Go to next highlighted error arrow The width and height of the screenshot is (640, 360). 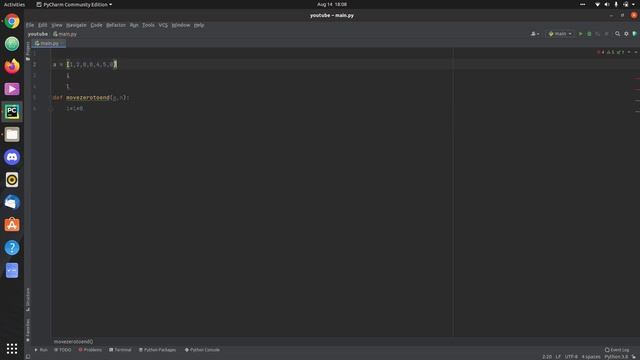pyautogui.click(x=636, y=52)
